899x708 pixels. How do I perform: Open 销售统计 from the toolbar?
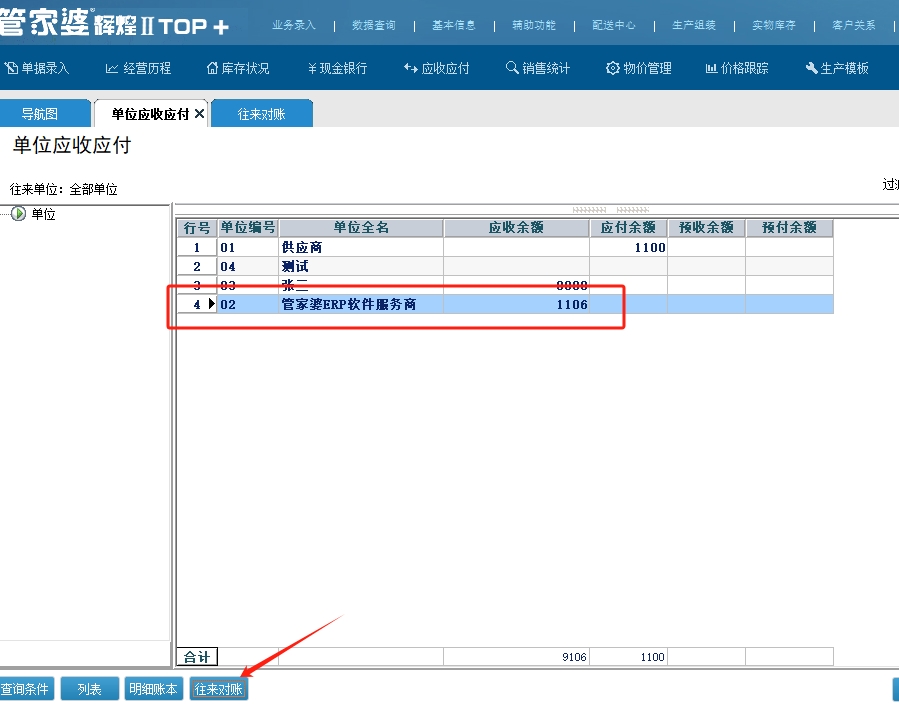tap(538, 68)
